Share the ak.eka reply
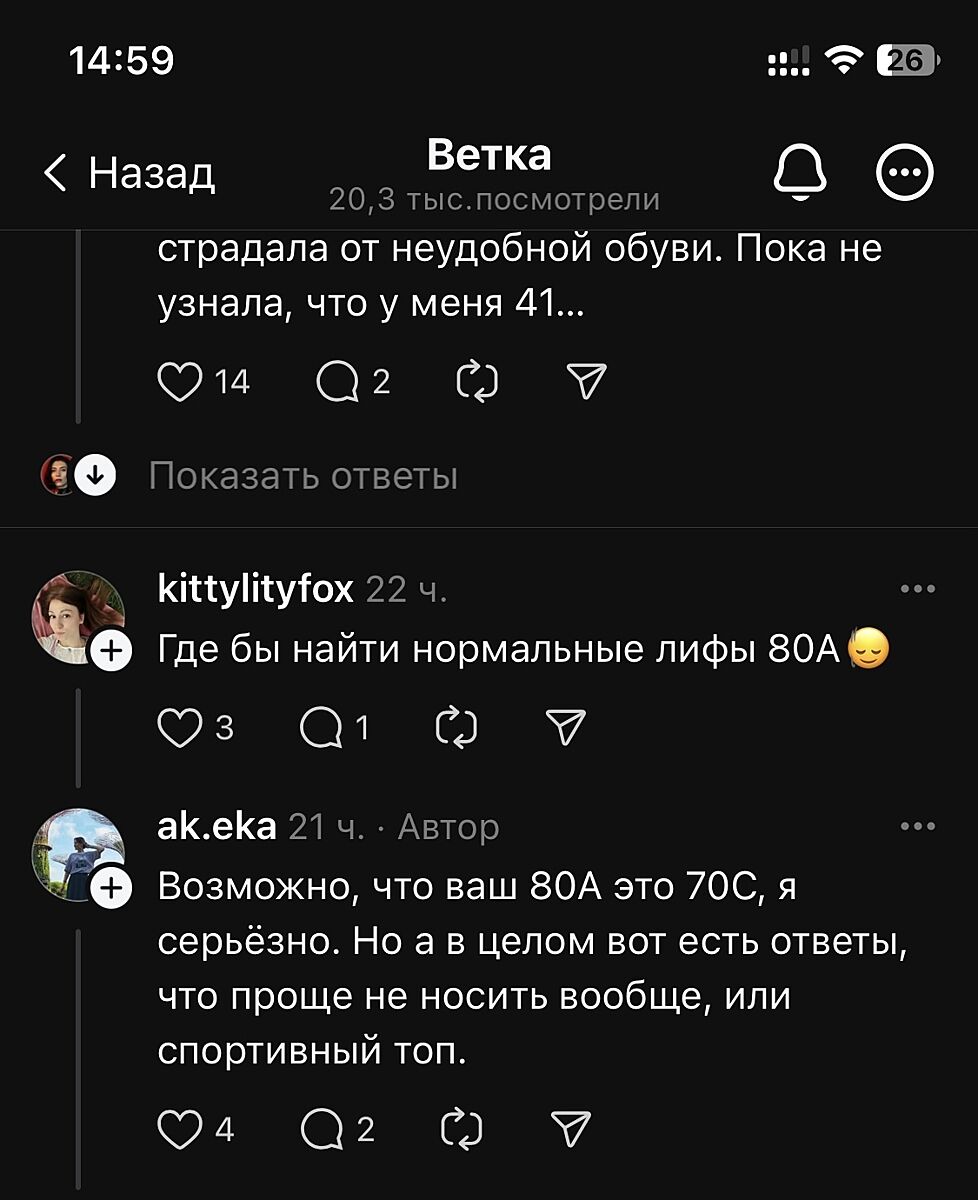 571,1129
